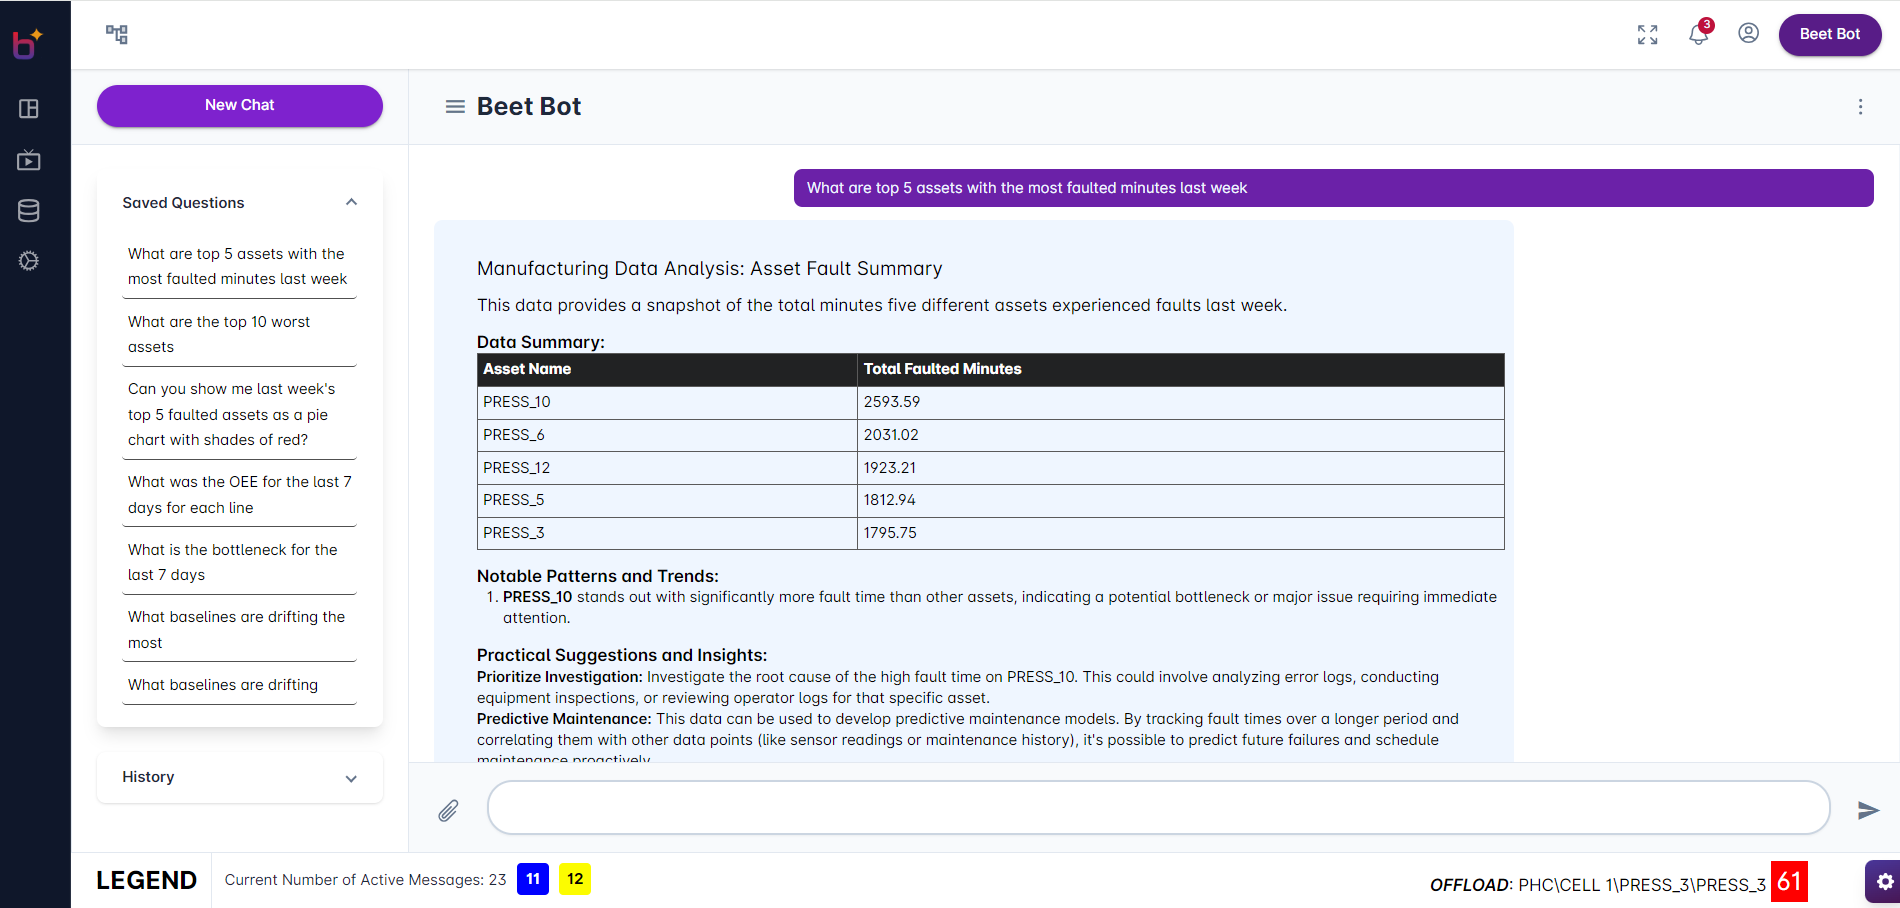Open the settings gear in left sidebar
Viewport: 1900px width, 908px height.
29,261
